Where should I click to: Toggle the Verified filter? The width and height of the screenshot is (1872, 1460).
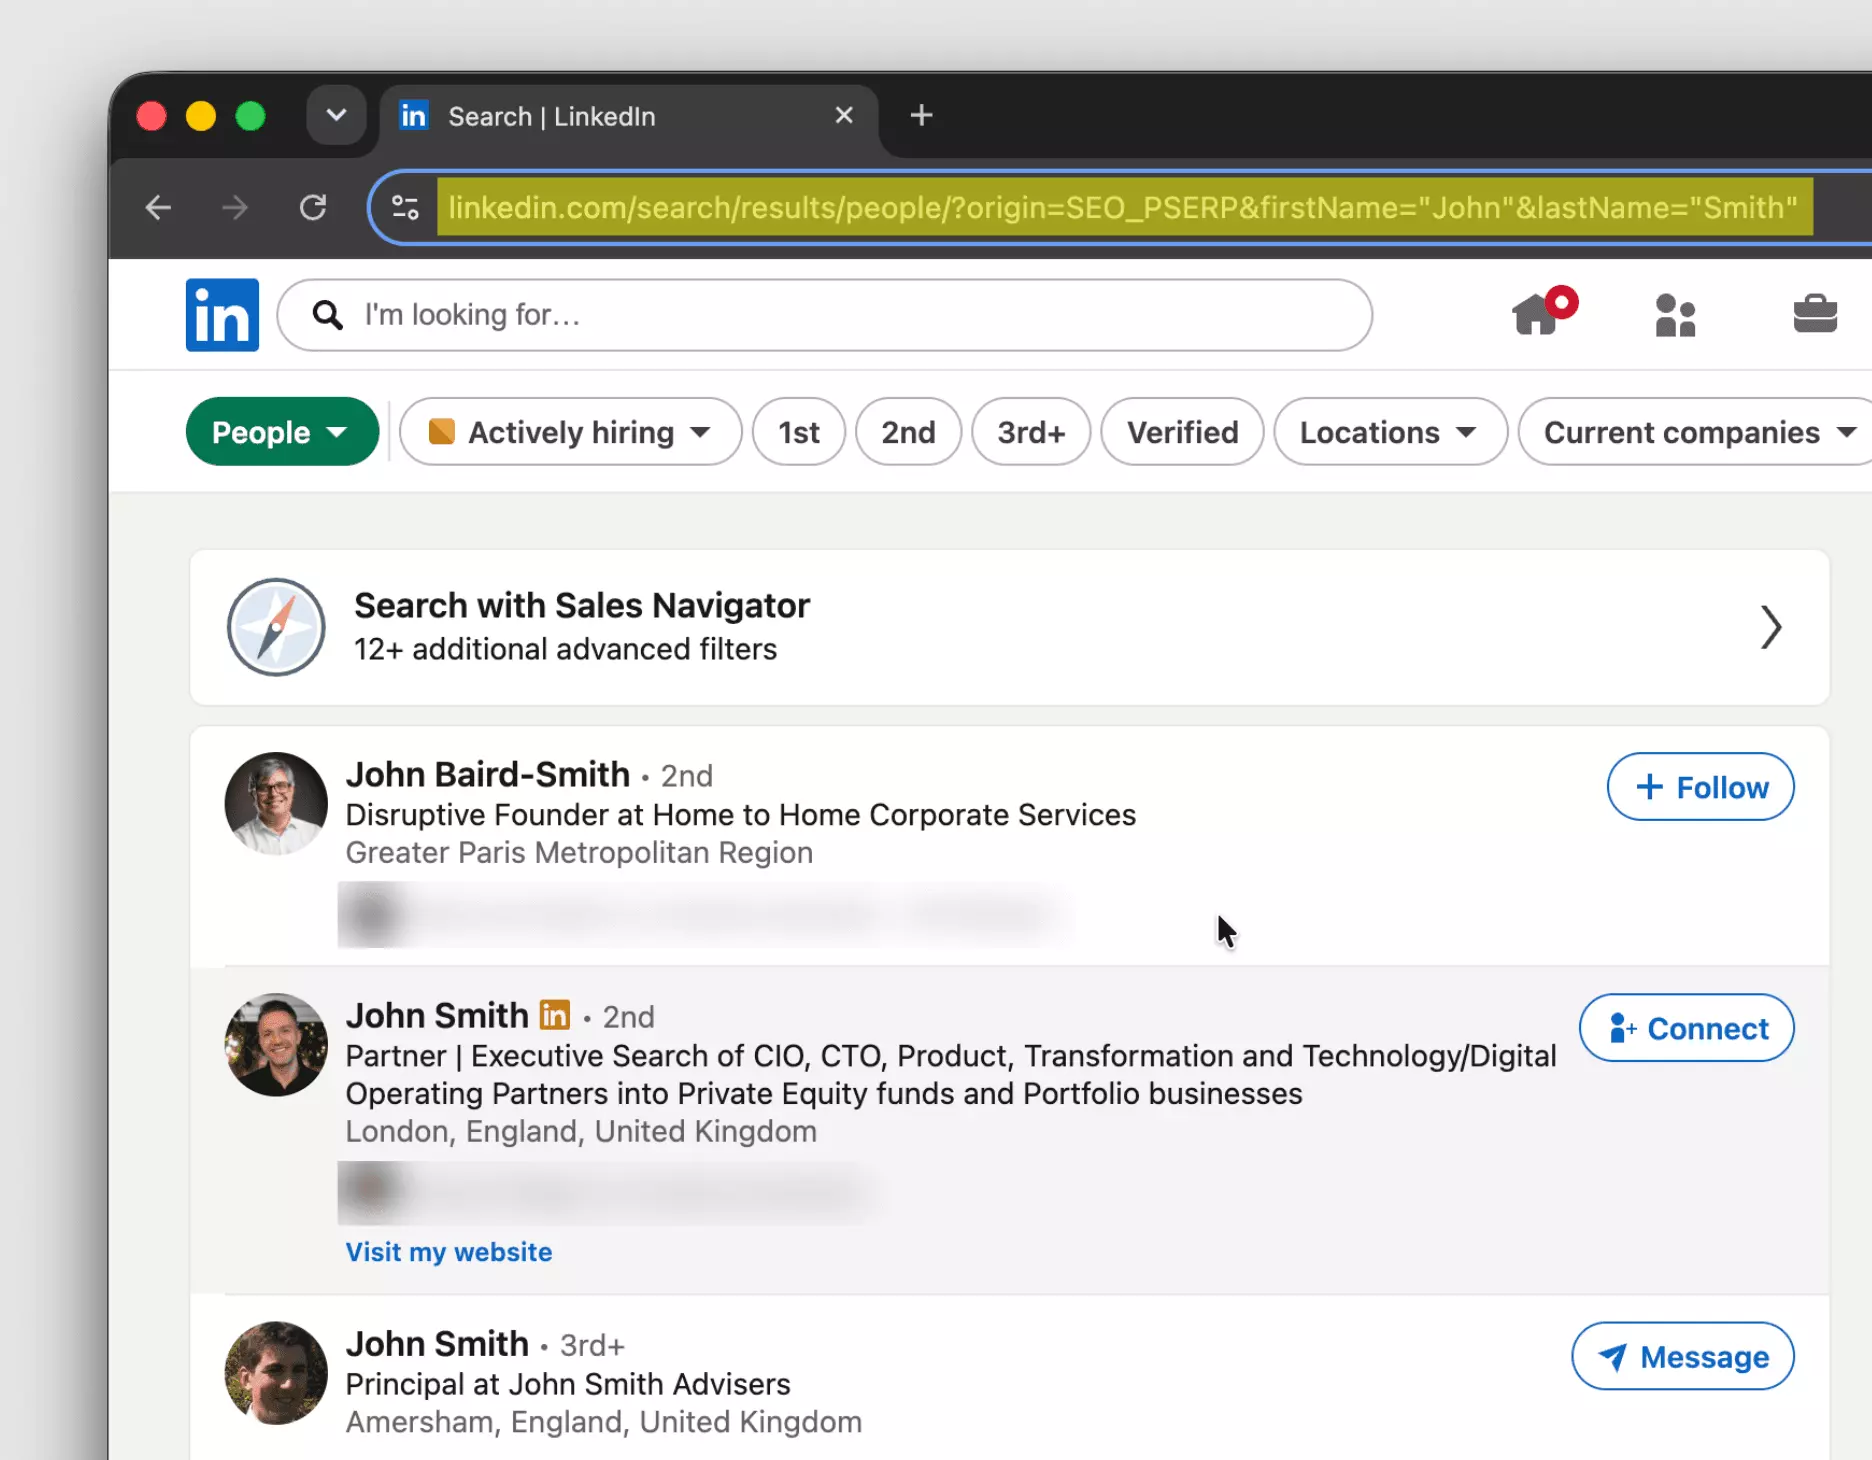coord(1182,432)
